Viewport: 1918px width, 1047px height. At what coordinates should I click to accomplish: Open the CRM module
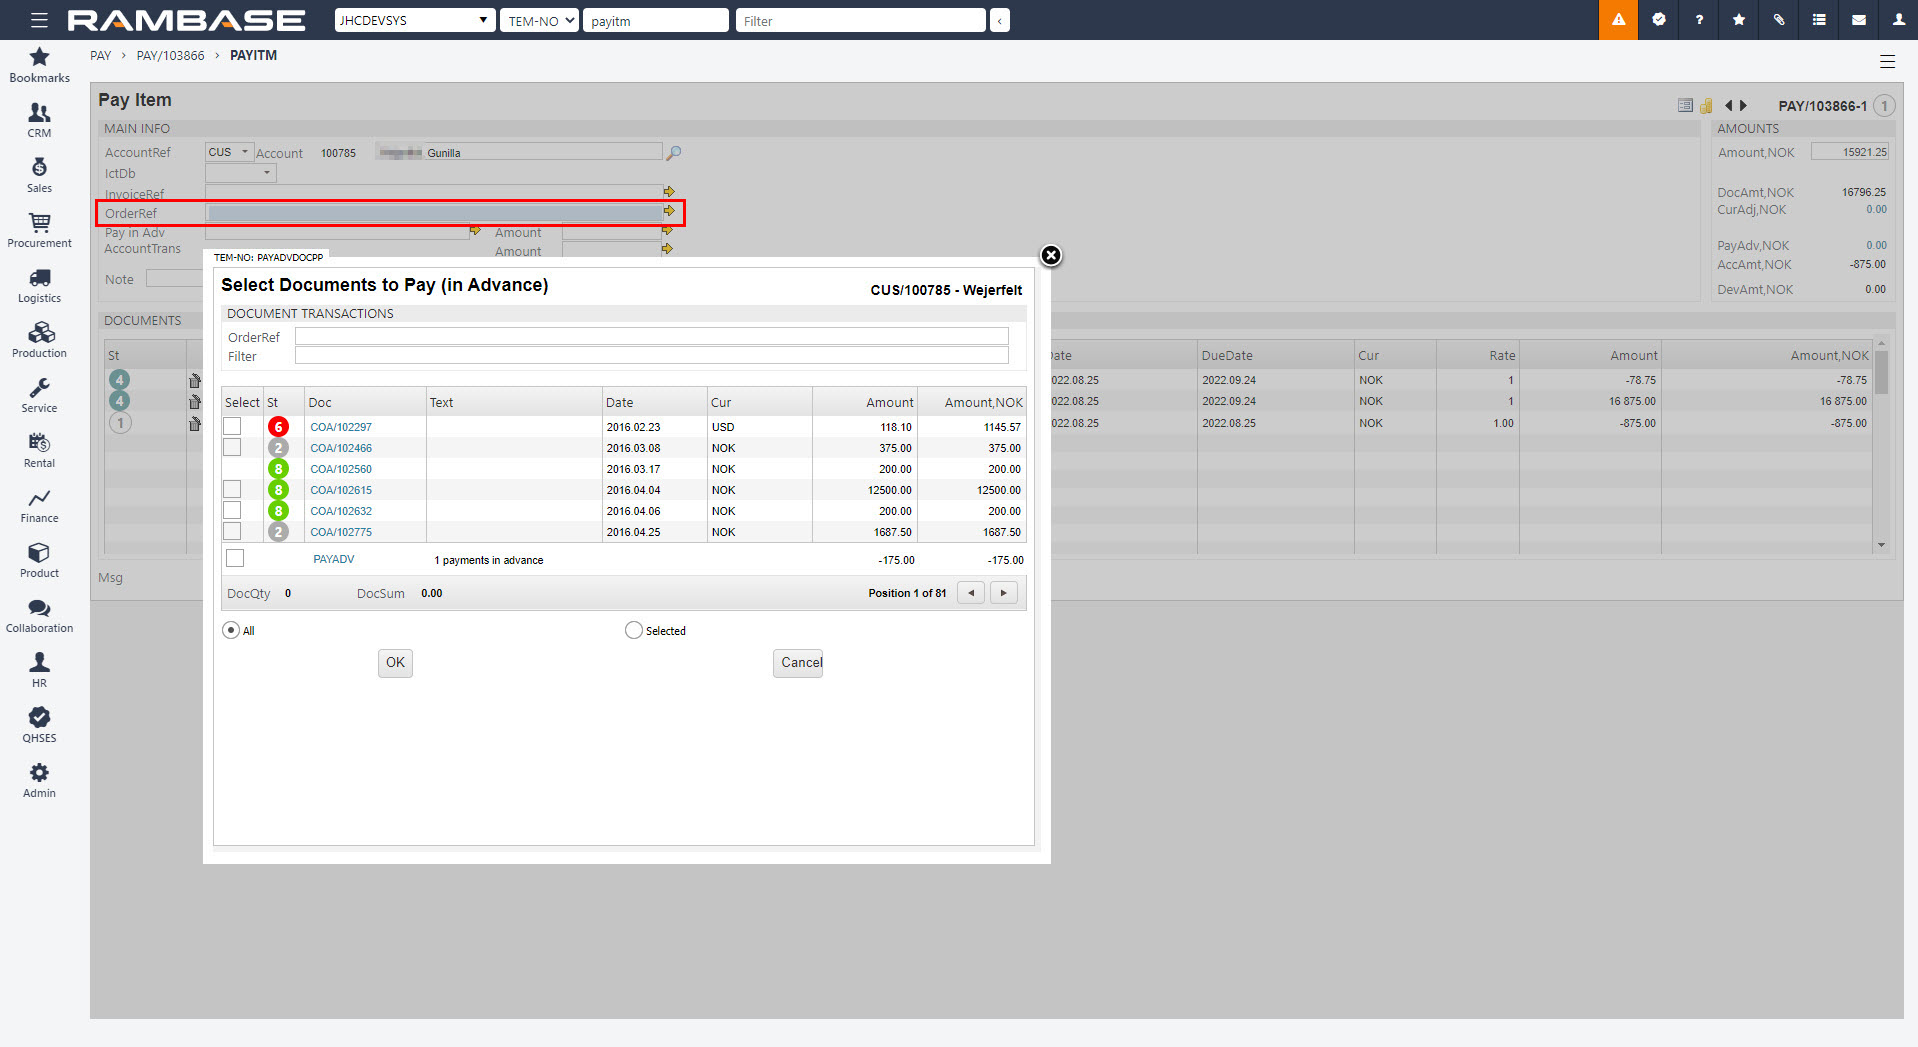pos(39,119)
